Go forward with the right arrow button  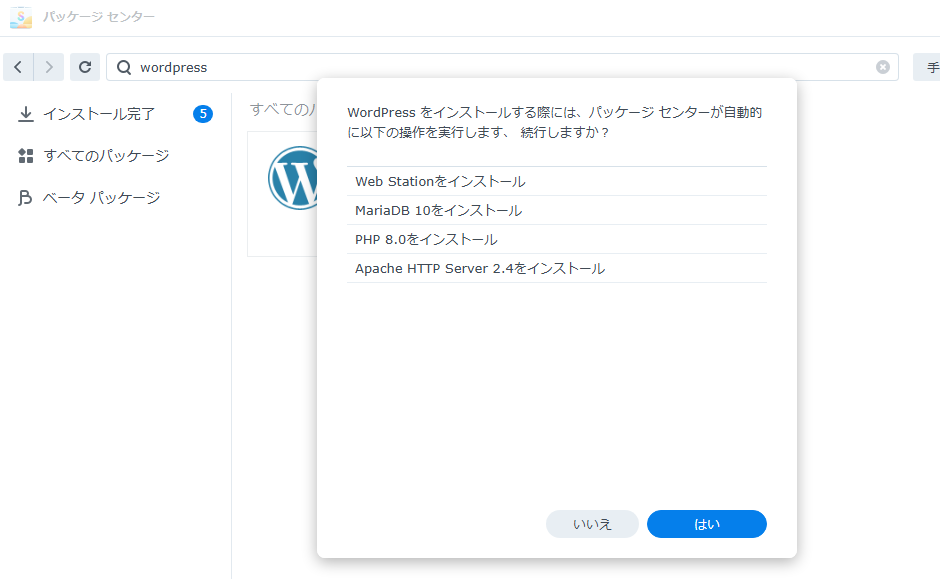49,67
